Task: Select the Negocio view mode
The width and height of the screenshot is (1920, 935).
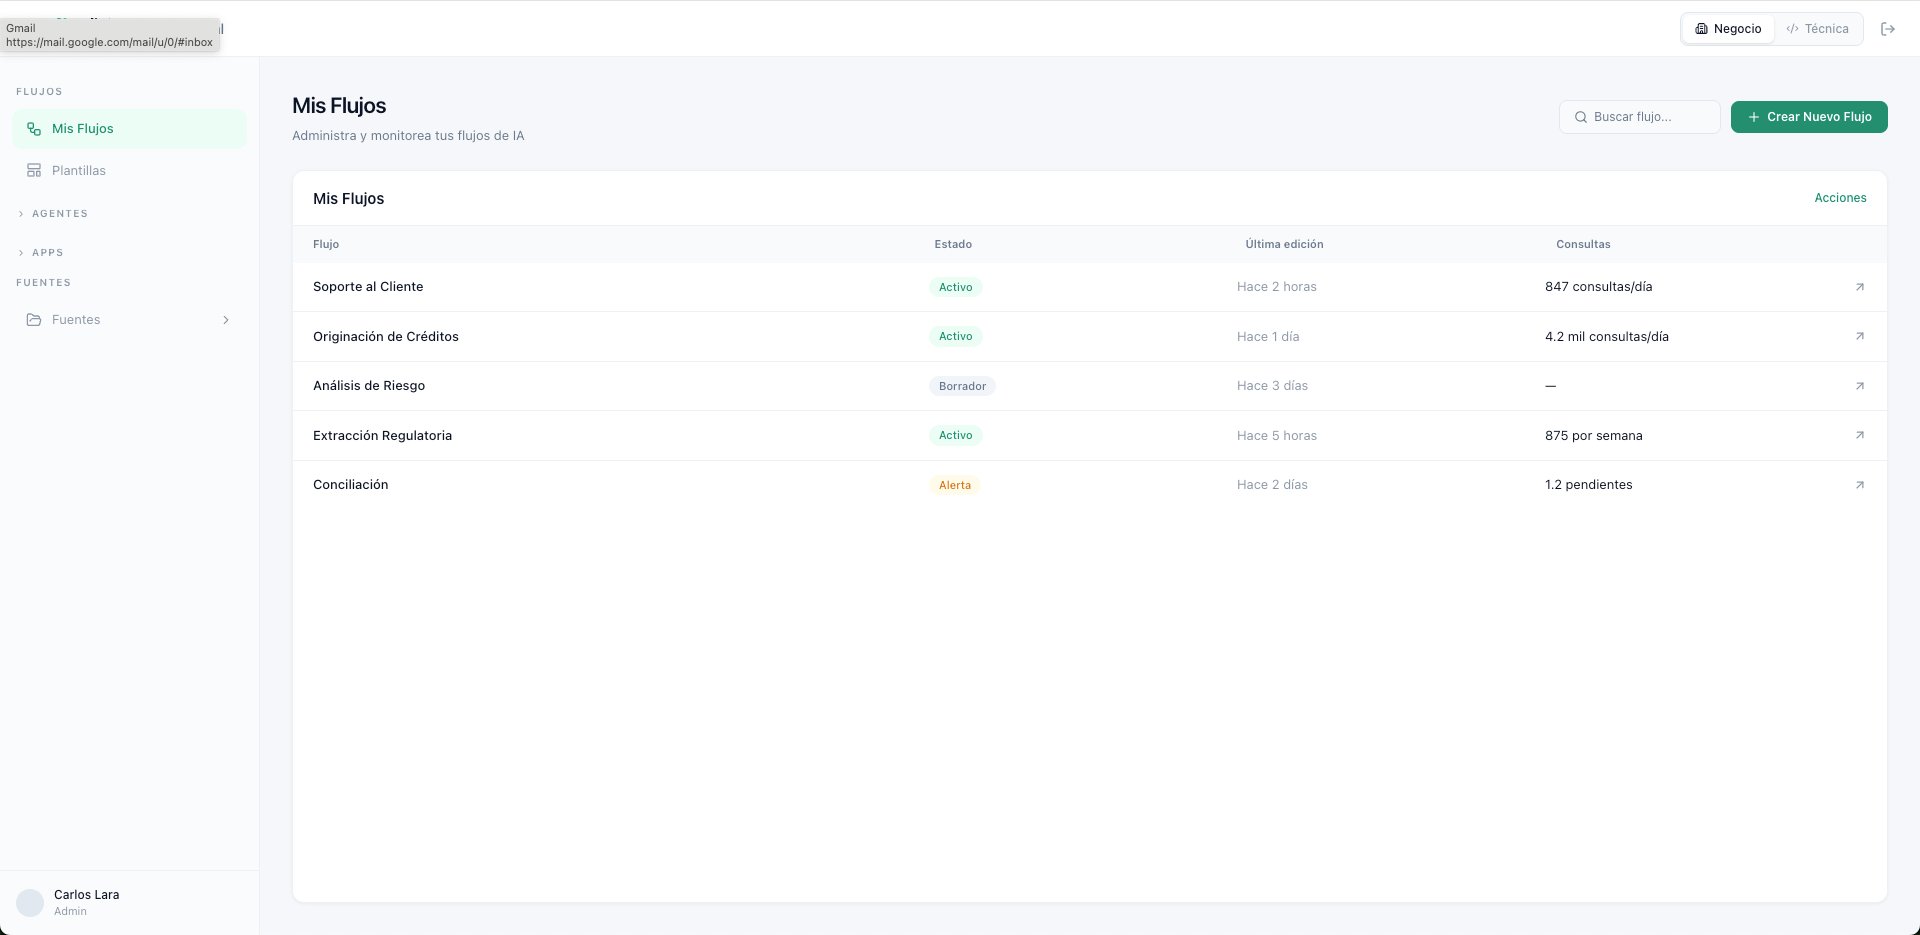Action: pyautogui.click(x=1728, y=29)
